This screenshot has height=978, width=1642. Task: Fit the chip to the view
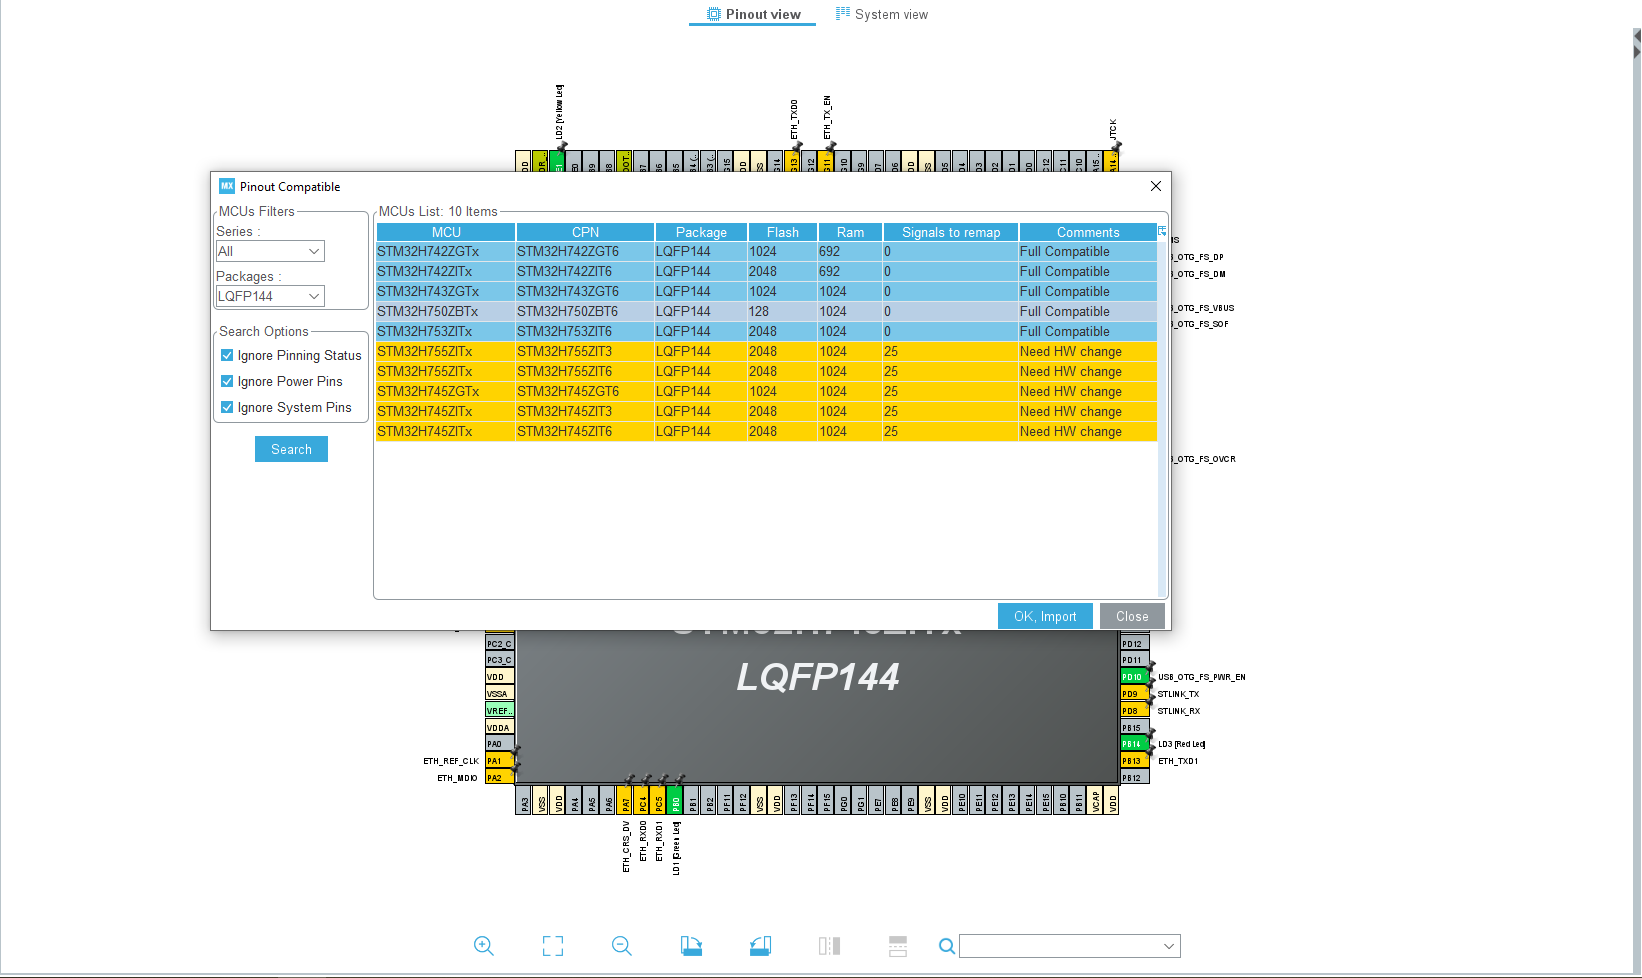click(553, 946)
